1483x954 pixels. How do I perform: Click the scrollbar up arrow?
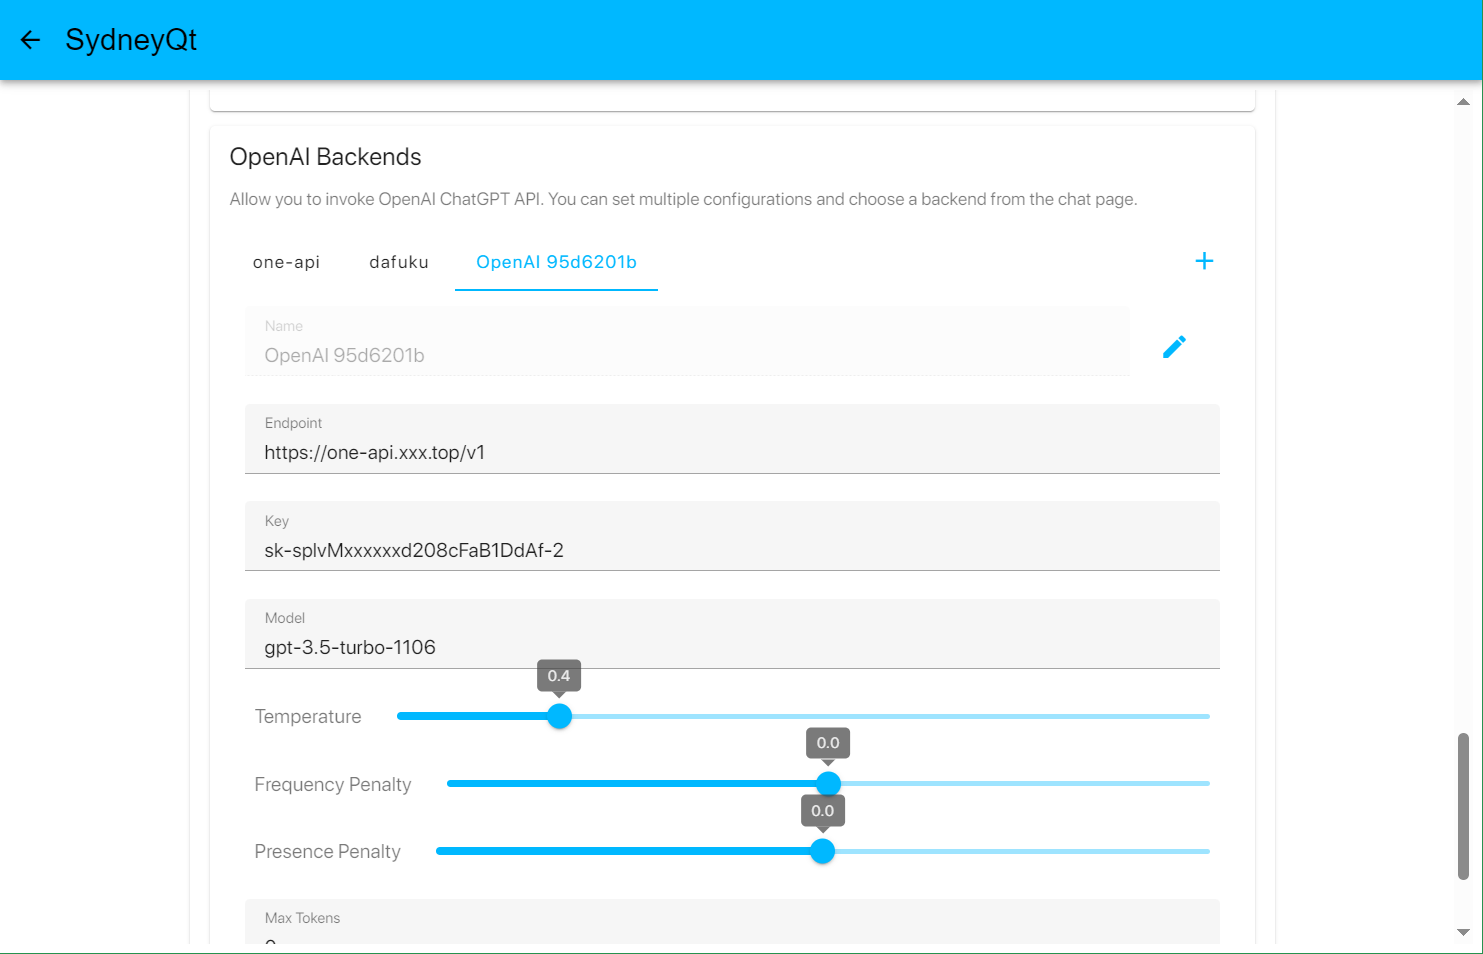(x=1463, y=102)
